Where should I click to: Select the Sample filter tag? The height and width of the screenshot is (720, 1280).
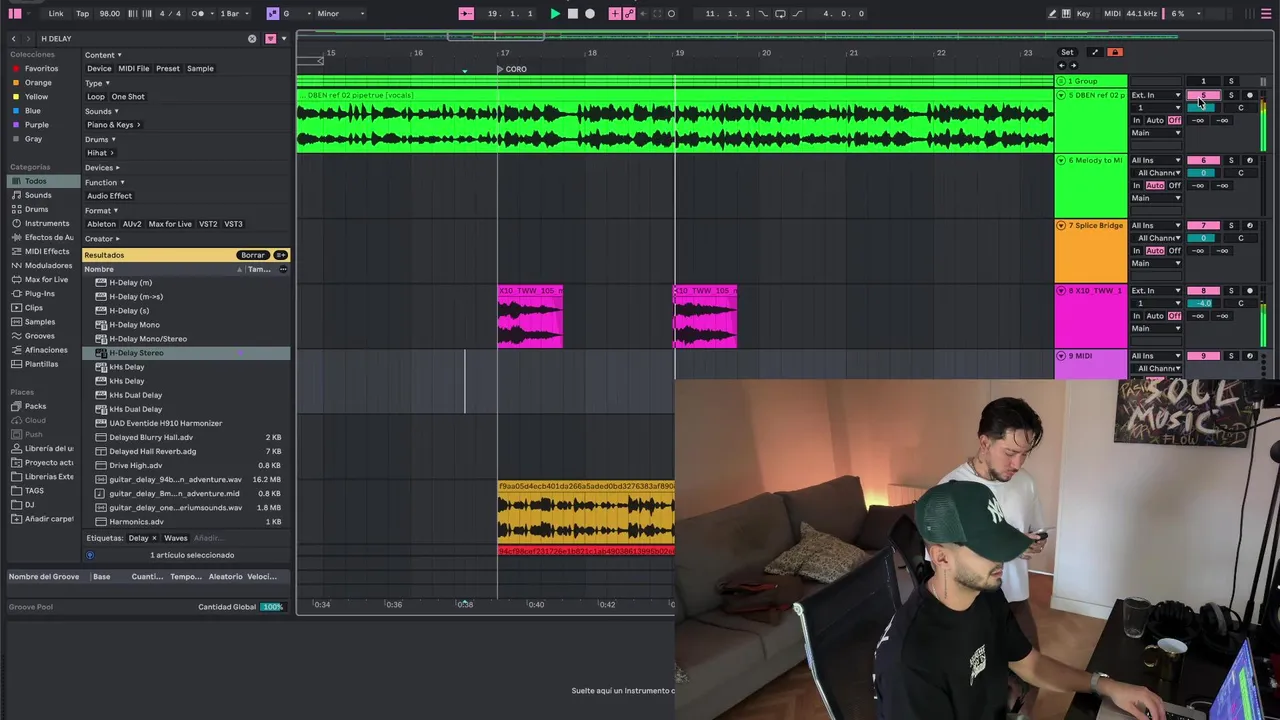pyautogui.click(x=200, y=68)
